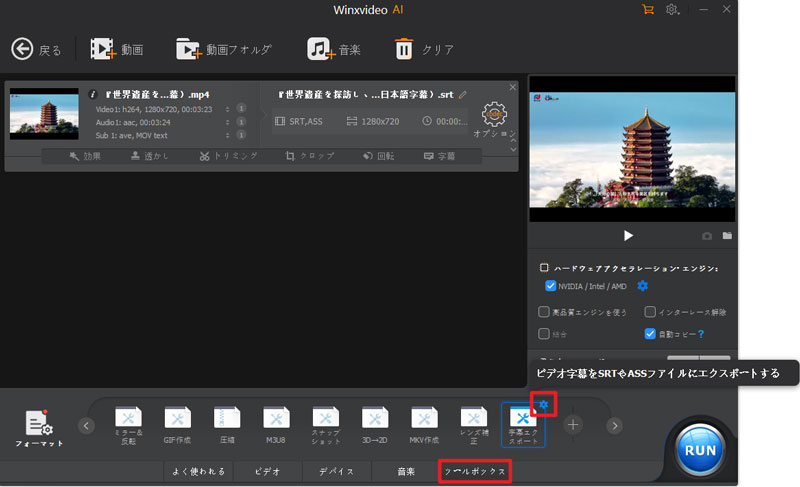Open the 効果 effects tool
The height and width of the screenshot is (487, 800).
point(85,156)
